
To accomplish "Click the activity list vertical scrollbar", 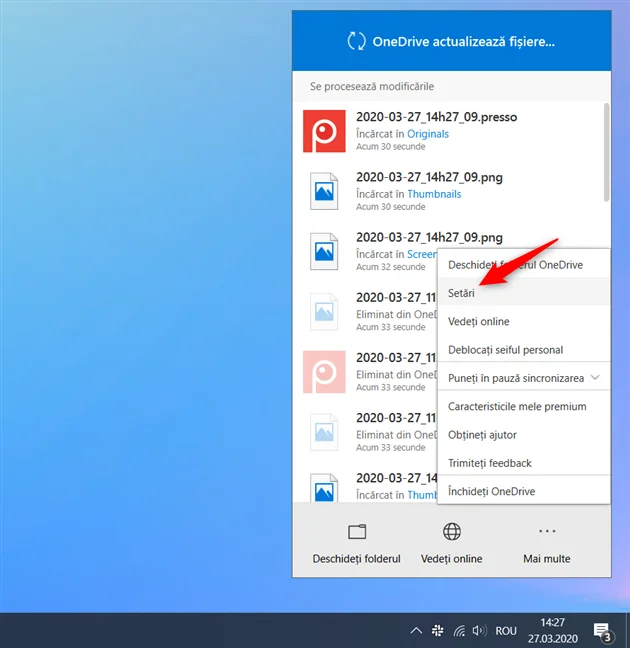I will (x=606, y=152).
